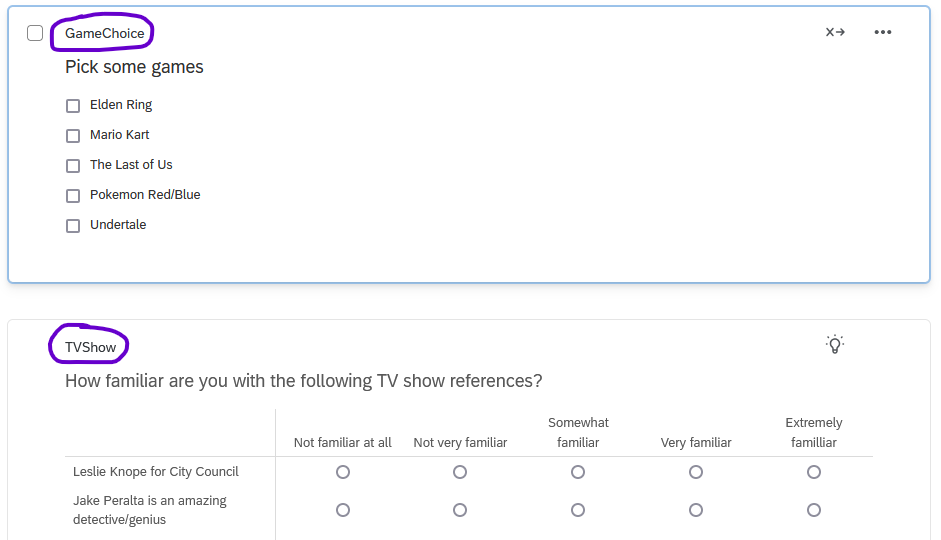Image resolution: width=941 pixels, height=540 pixels.
Task: Check the Elden Ring option
Action: click(x=73, y=106)
